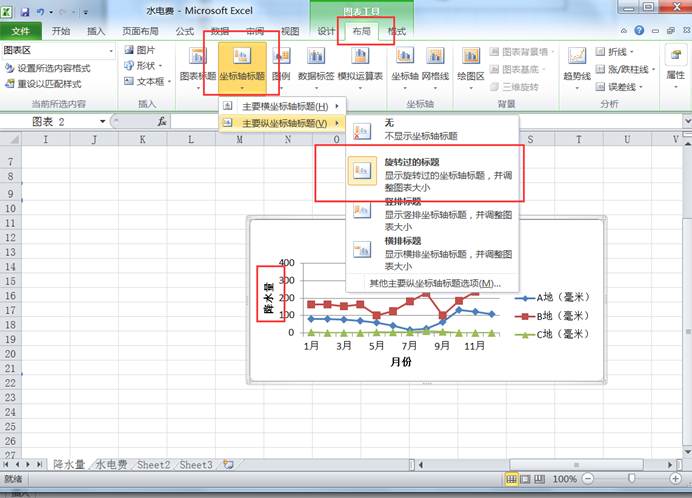Click the 属性 (Properties) ribbon icon
The width and height of the screenshot is (692, 498).
tap(675, 64)
